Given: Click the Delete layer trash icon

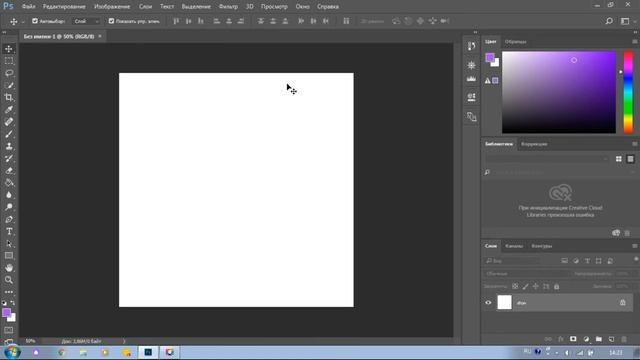Looking at the screenshot, I should coord(624,339).
